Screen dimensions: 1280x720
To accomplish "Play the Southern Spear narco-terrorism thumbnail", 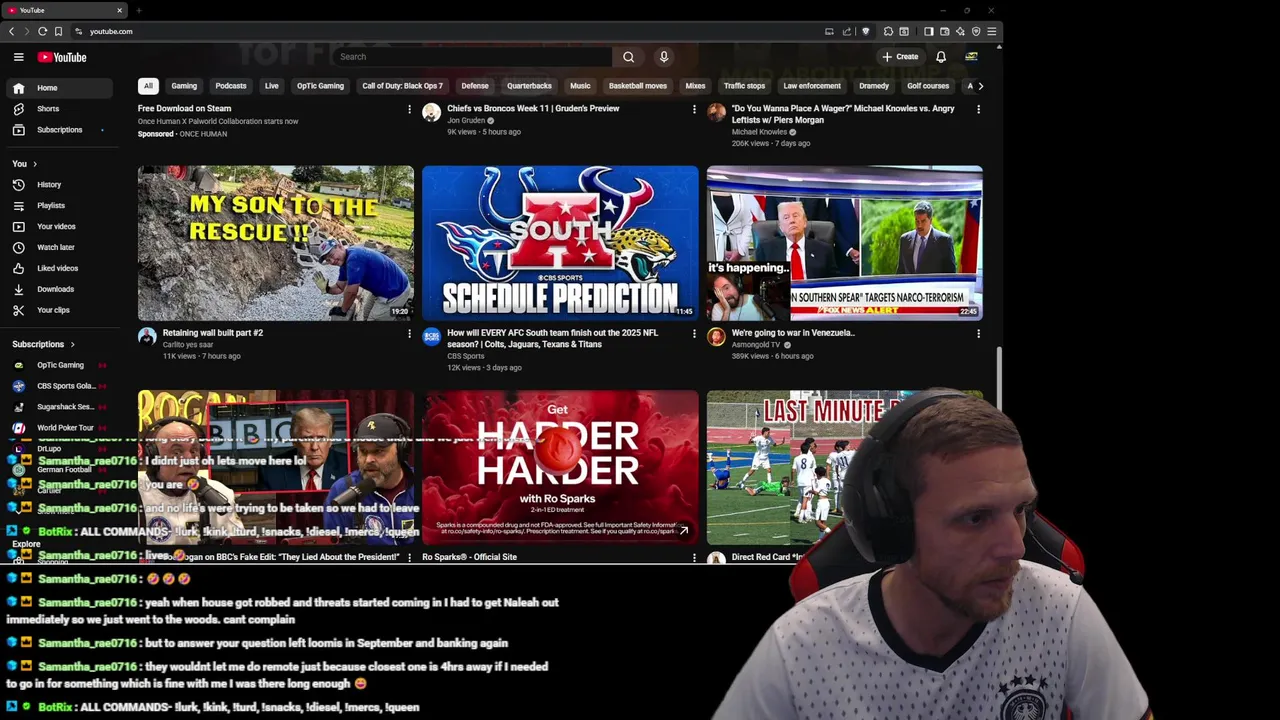I will [x=845, y=243].
